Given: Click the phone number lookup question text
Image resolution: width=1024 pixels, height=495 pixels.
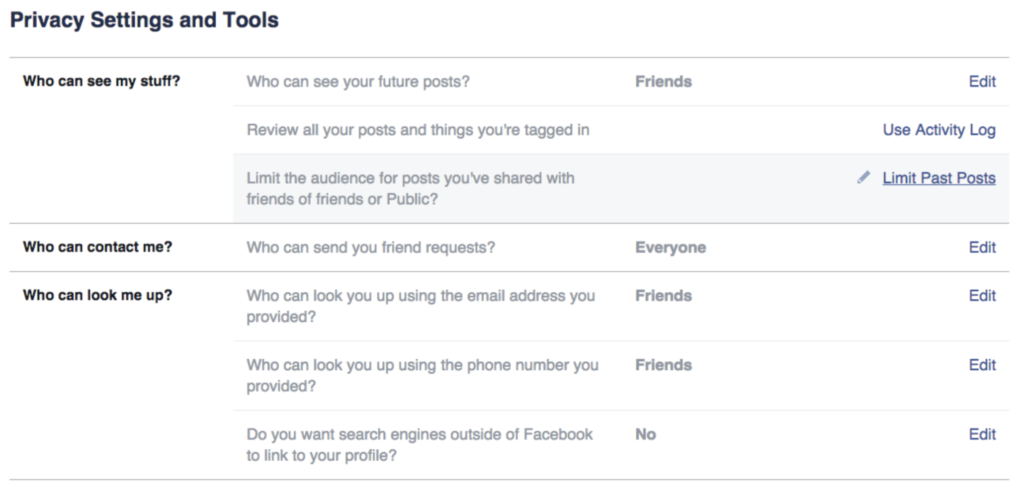Looking at the screenshot, I should [422, 375].
